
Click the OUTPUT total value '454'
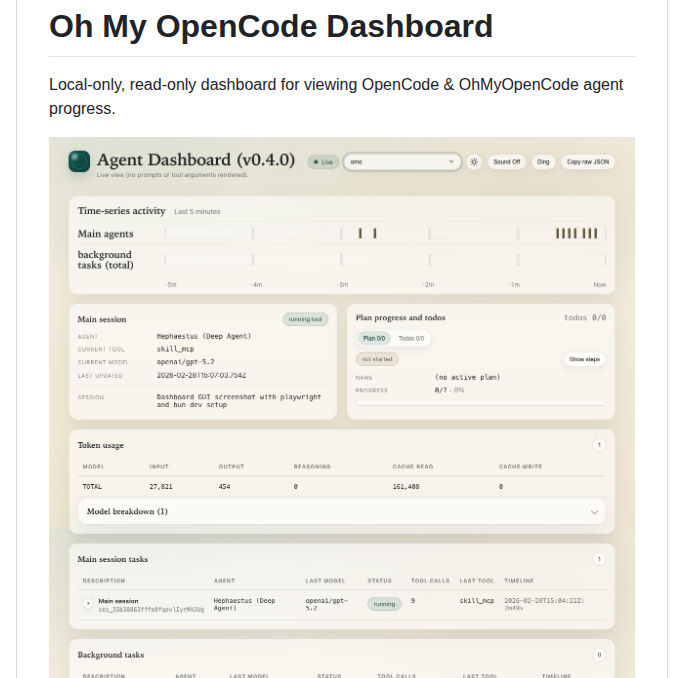tap(224, 486)
